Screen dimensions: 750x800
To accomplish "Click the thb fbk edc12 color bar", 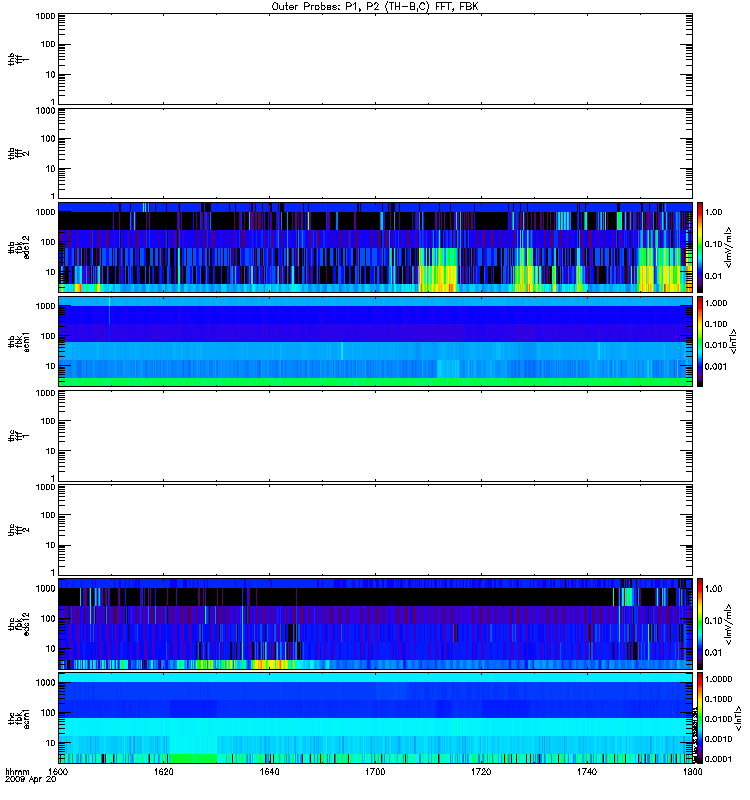I will 700,247.
